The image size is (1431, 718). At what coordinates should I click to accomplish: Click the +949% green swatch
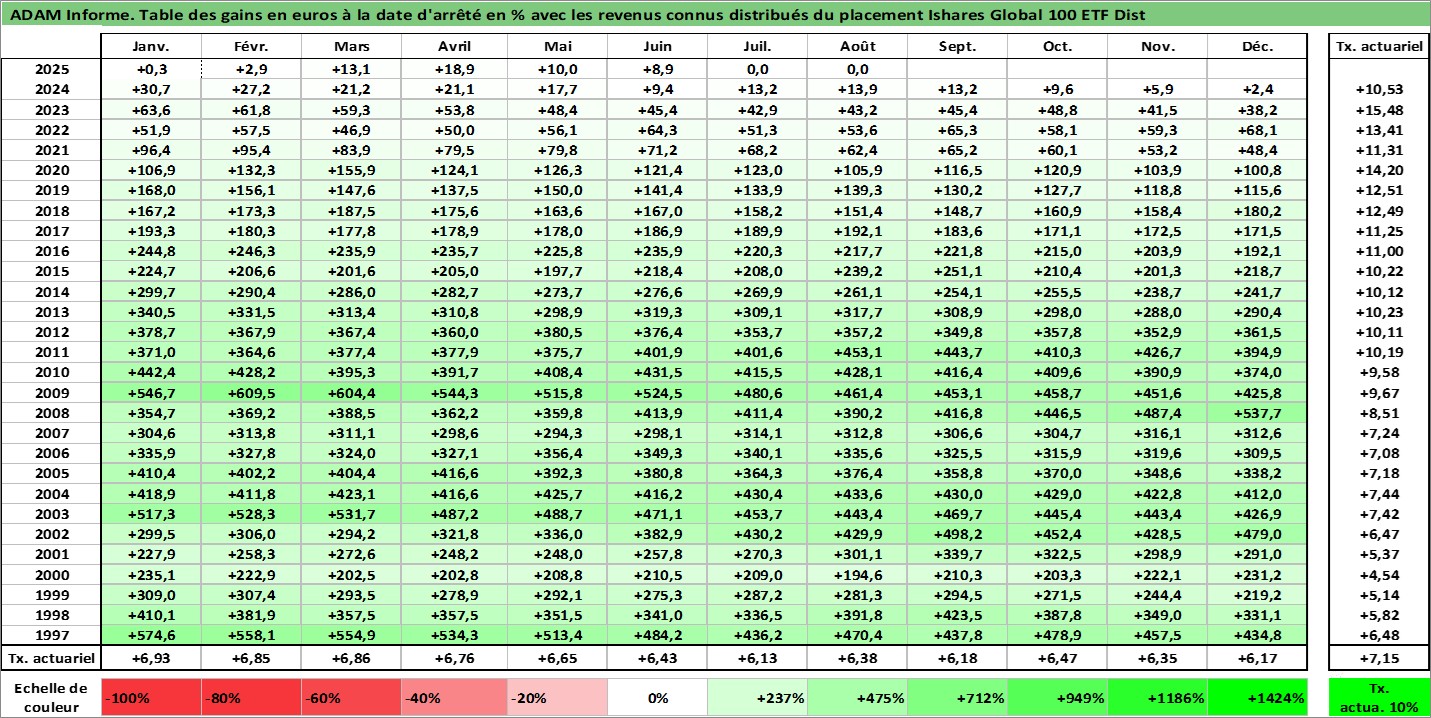1057,698
